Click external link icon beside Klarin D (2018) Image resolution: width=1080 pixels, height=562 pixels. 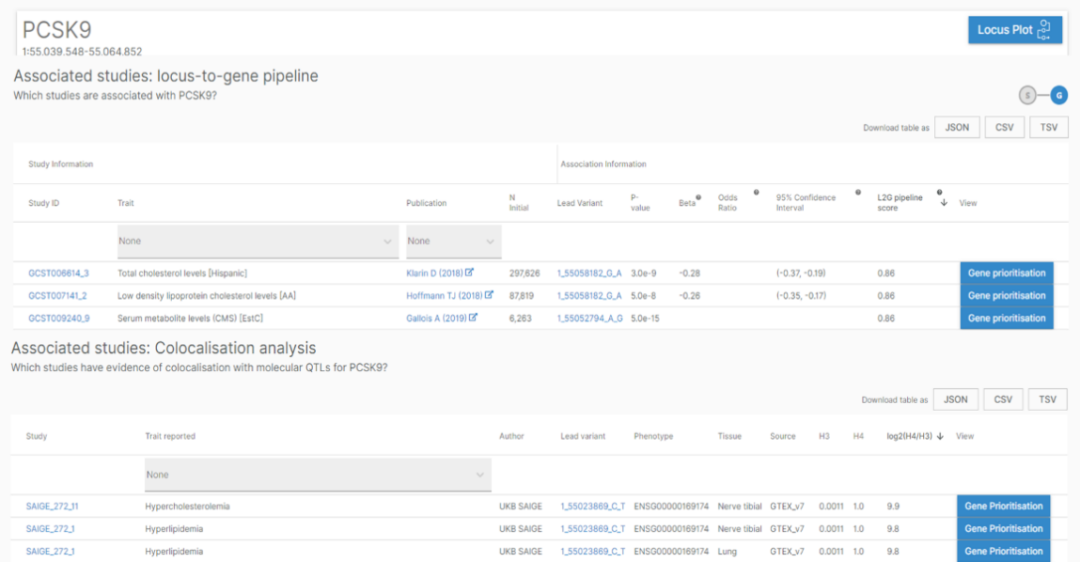(x=470, y=272)
